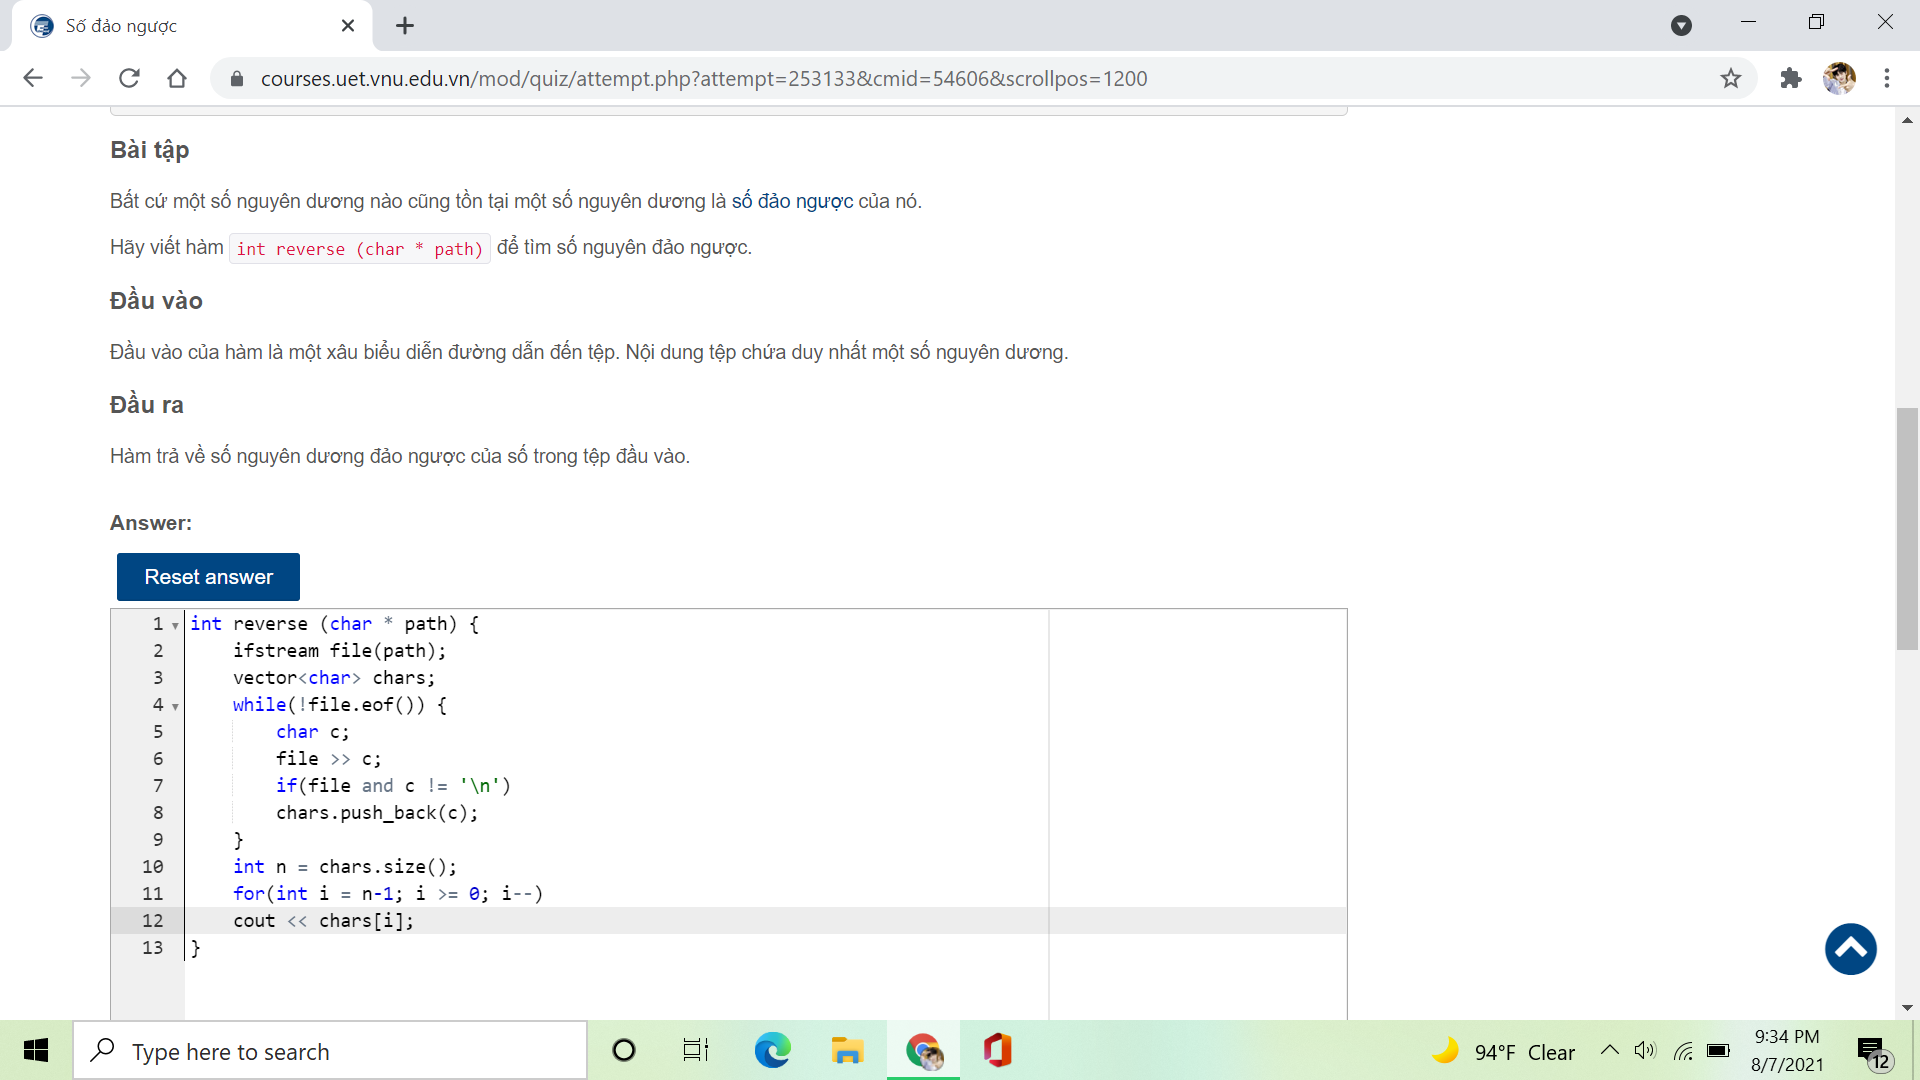
Task: Show hidden system tray icons
Action: coord(1610,1051)
